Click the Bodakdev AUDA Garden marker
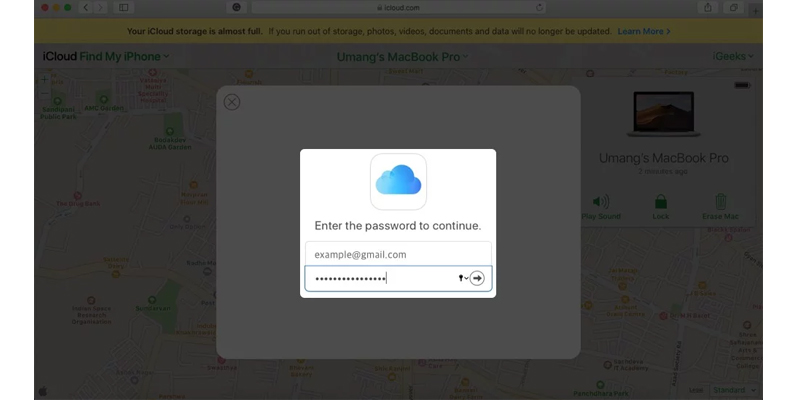The image size is (799, 400). pos(170,132)
